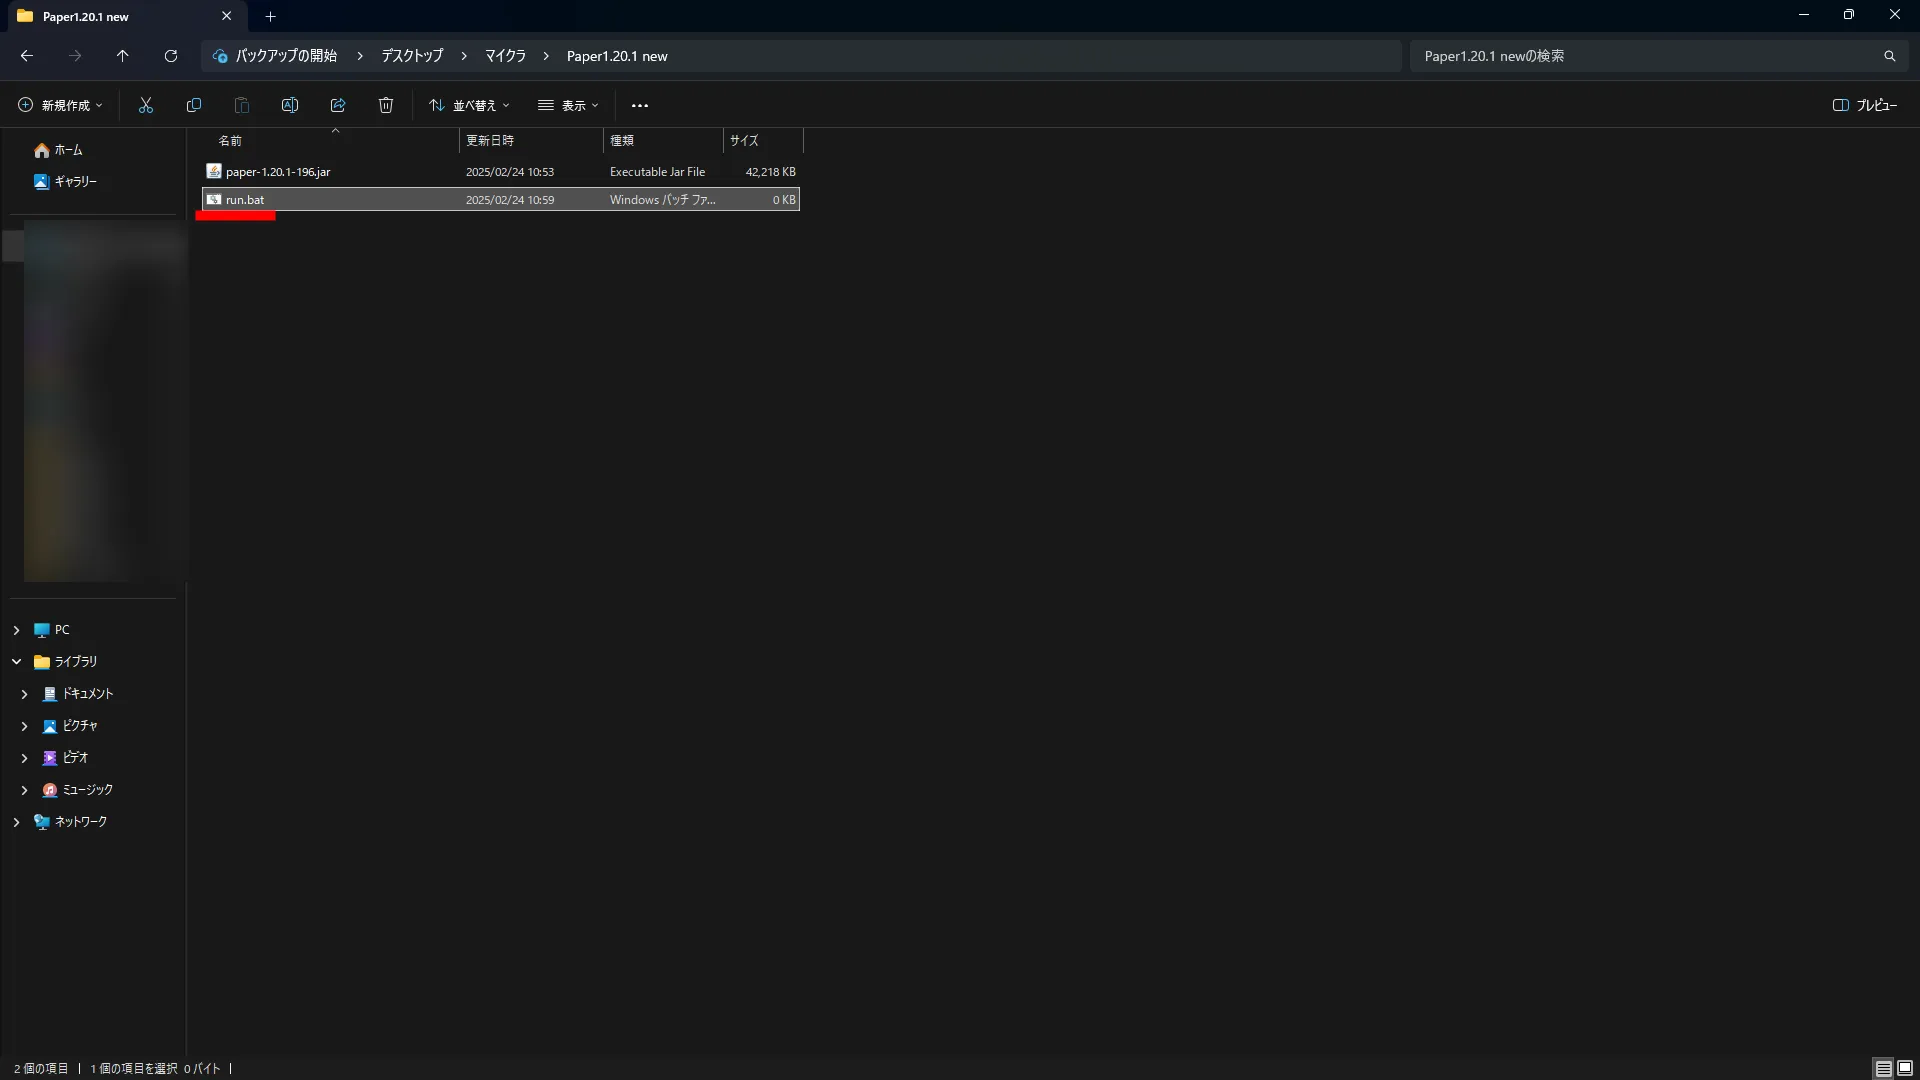Screen dimensions: 1920x1080
Task: Expand the ビデオ tree node
Action: (24, 758)
